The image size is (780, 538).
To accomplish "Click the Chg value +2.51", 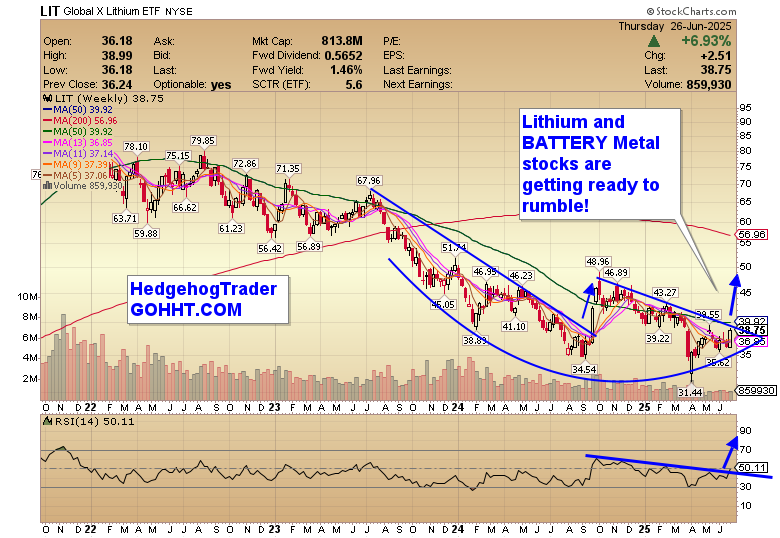I will pos(716,55).
